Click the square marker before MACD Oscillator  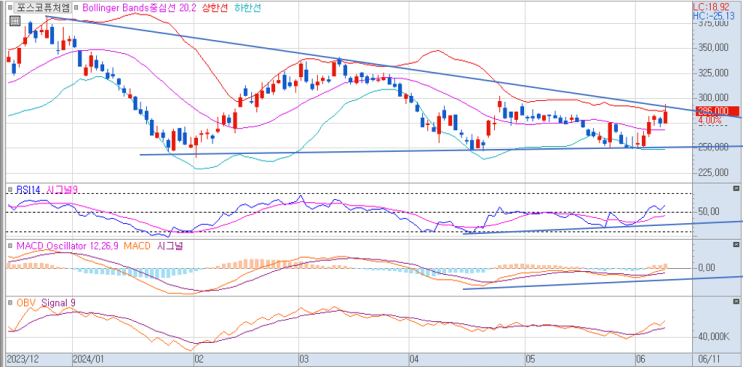[x=11, y=246]
